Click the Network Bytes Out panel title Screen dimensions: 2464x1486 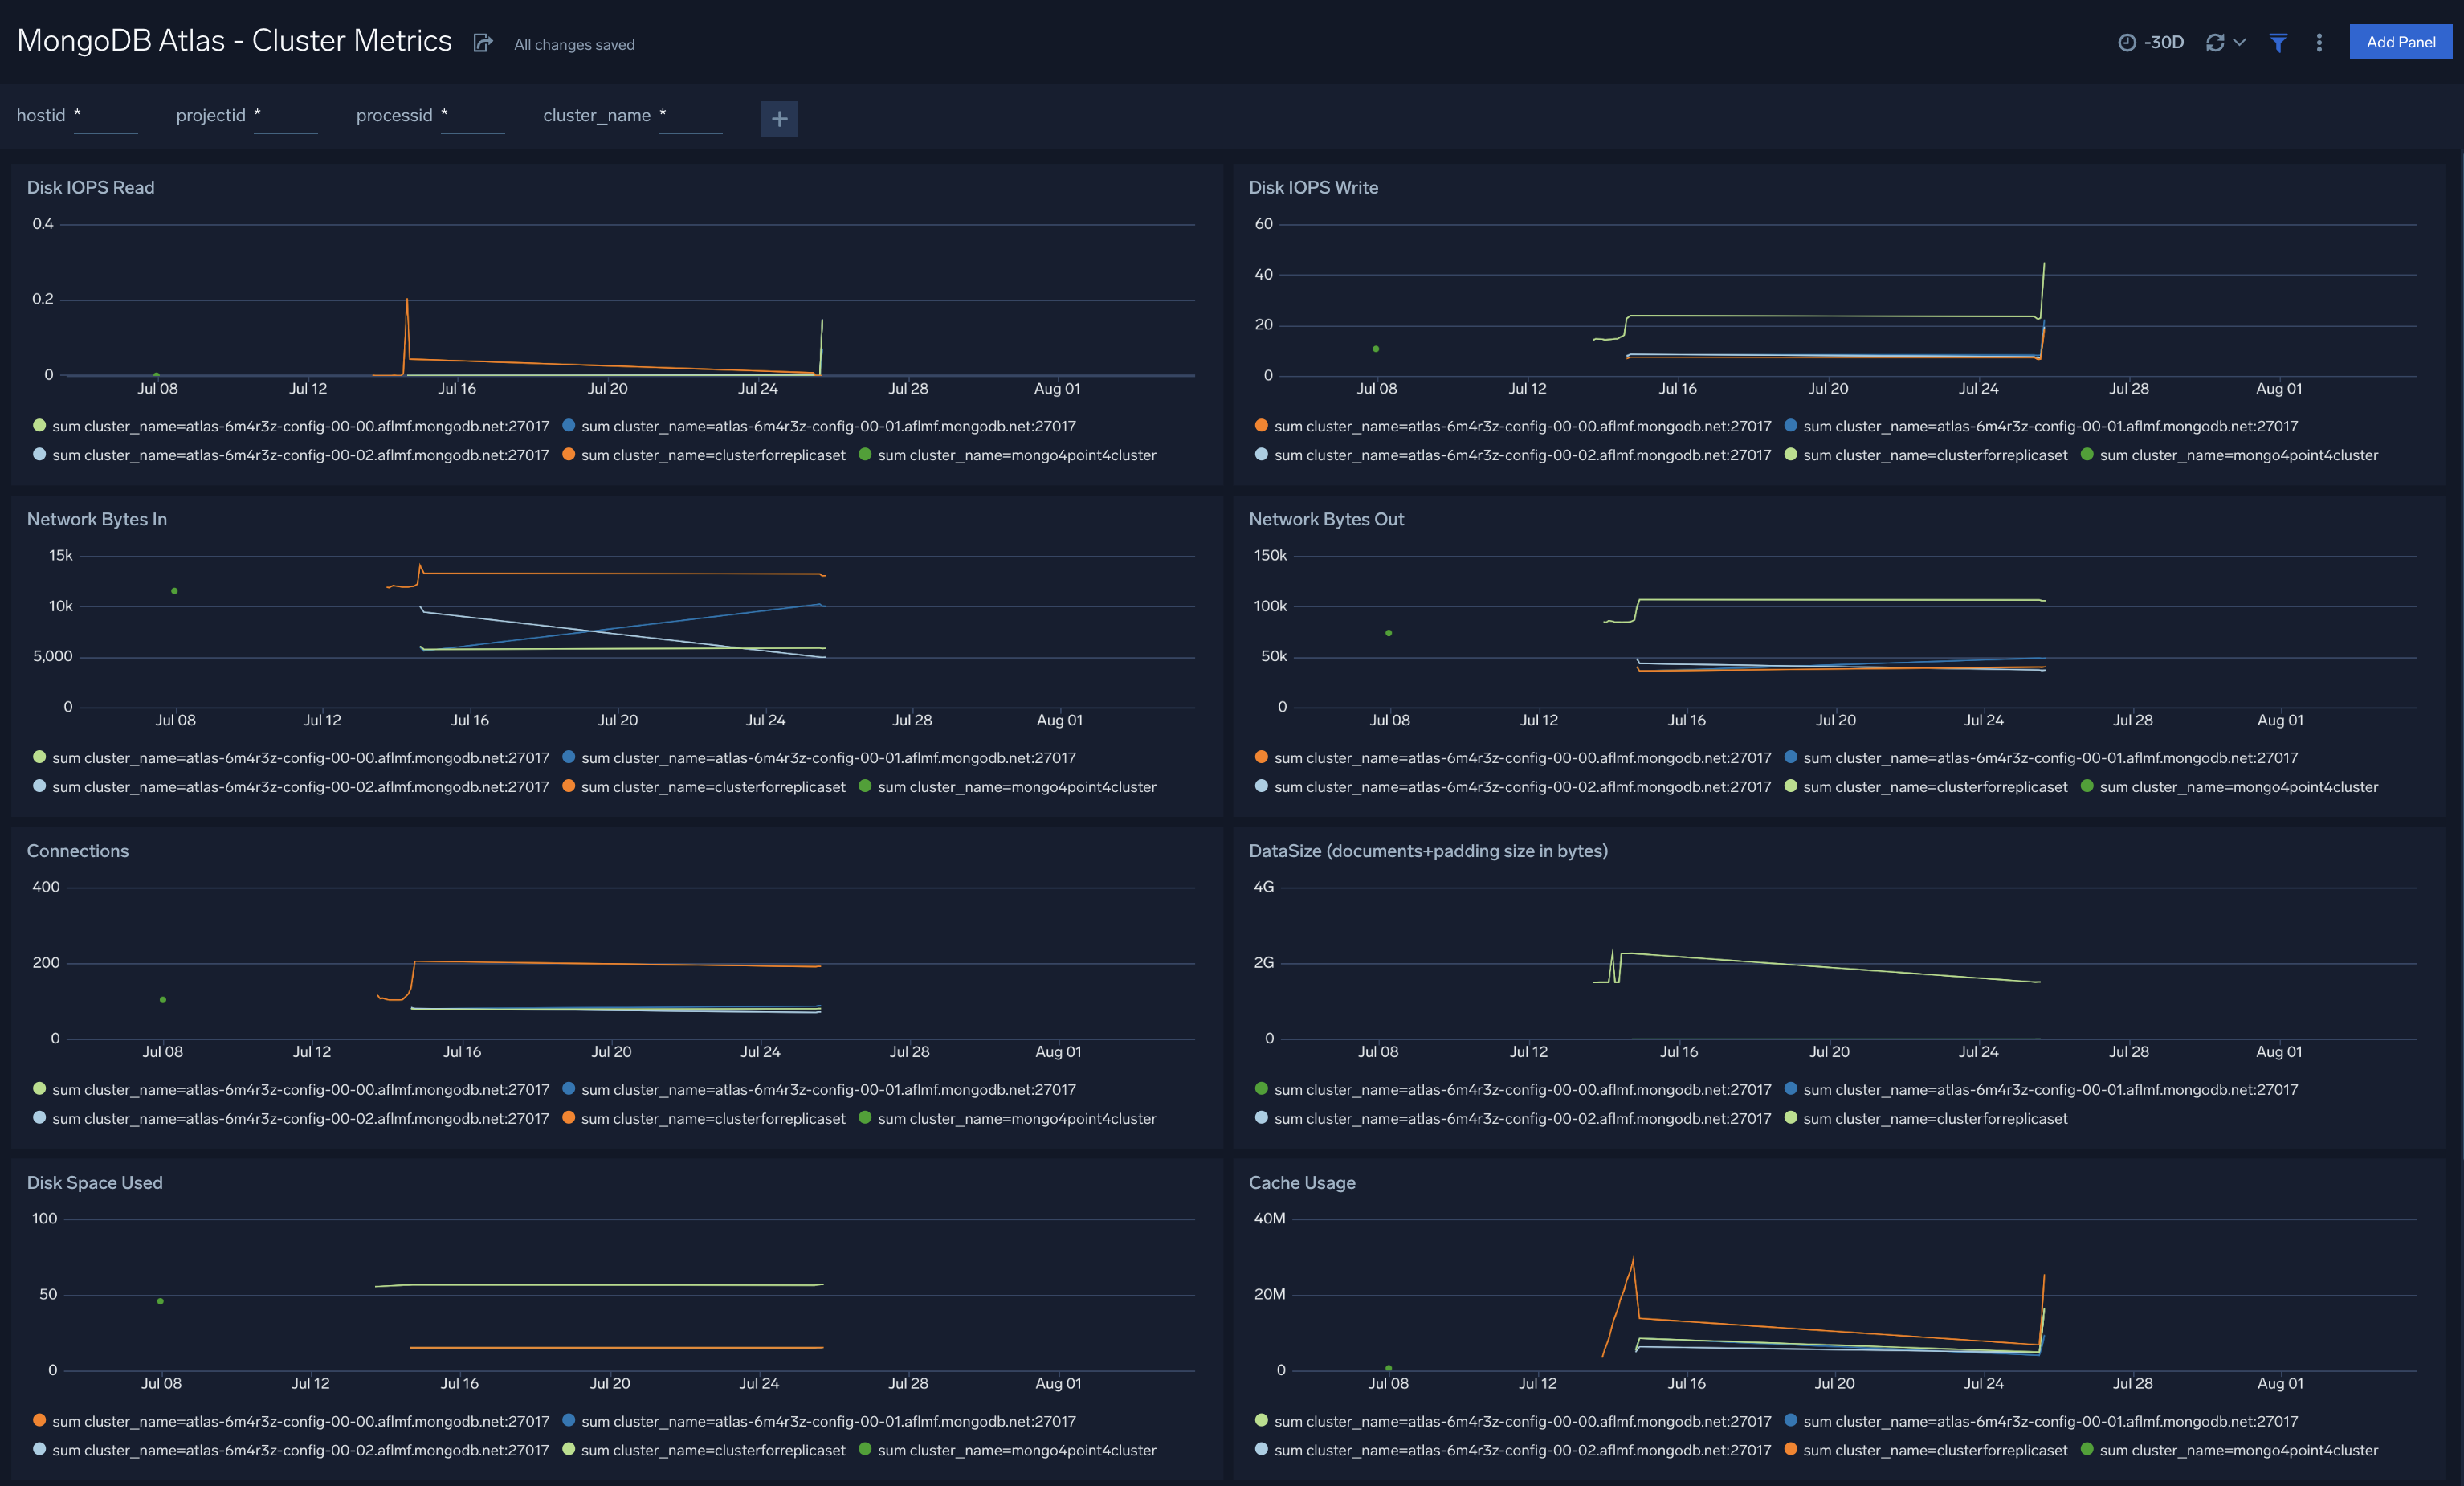pyautogui.click(x=1326, y=518)
